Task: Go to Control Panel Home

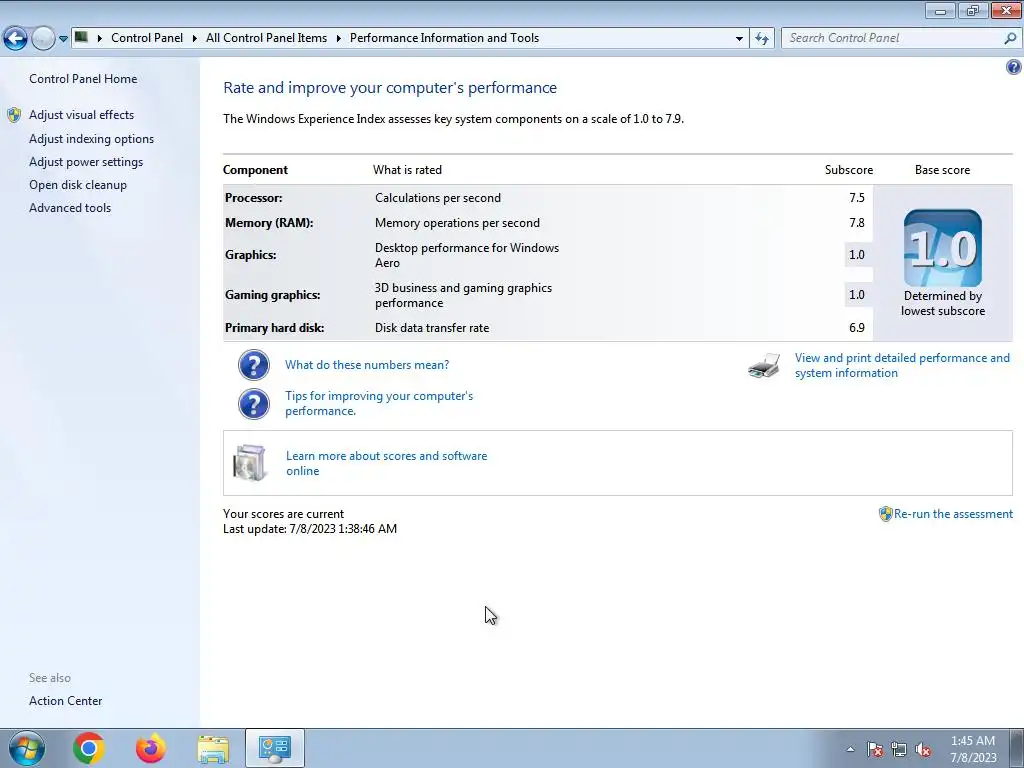Action: (x=83, y=78)
